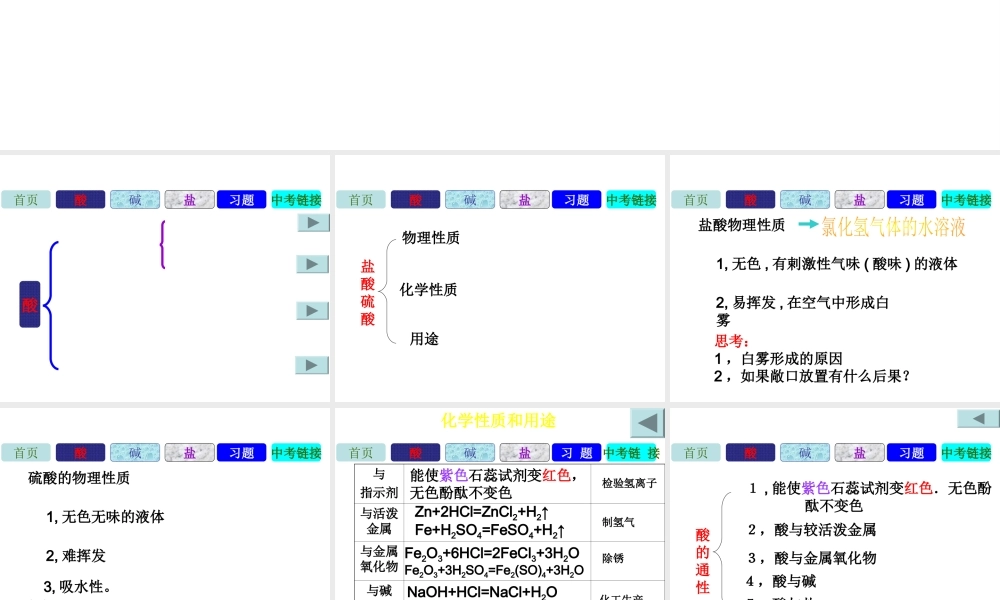Image resolution: width=1000 pixels, height=600 pixels.
Task: Open 中考链接 on the 盐酸物理性质 slide
Action: click(x=967, y=200)
